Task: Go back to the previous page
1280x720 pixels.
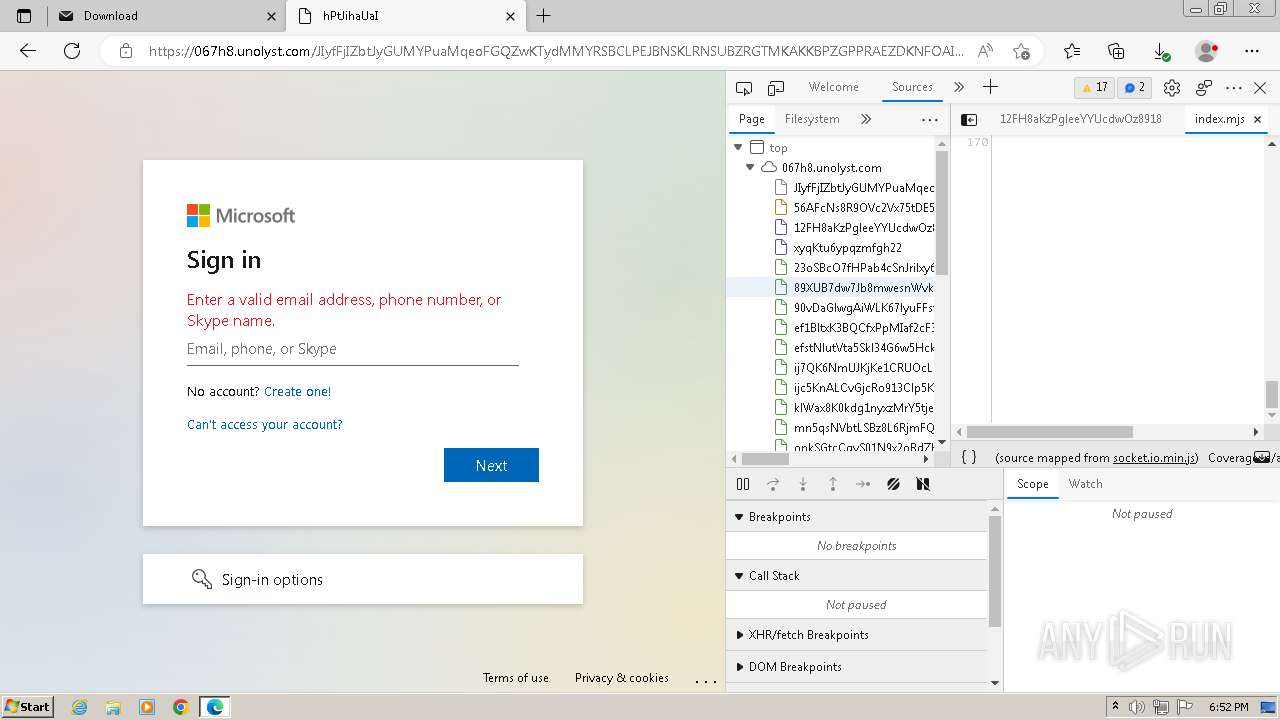Action: (28, 51)
